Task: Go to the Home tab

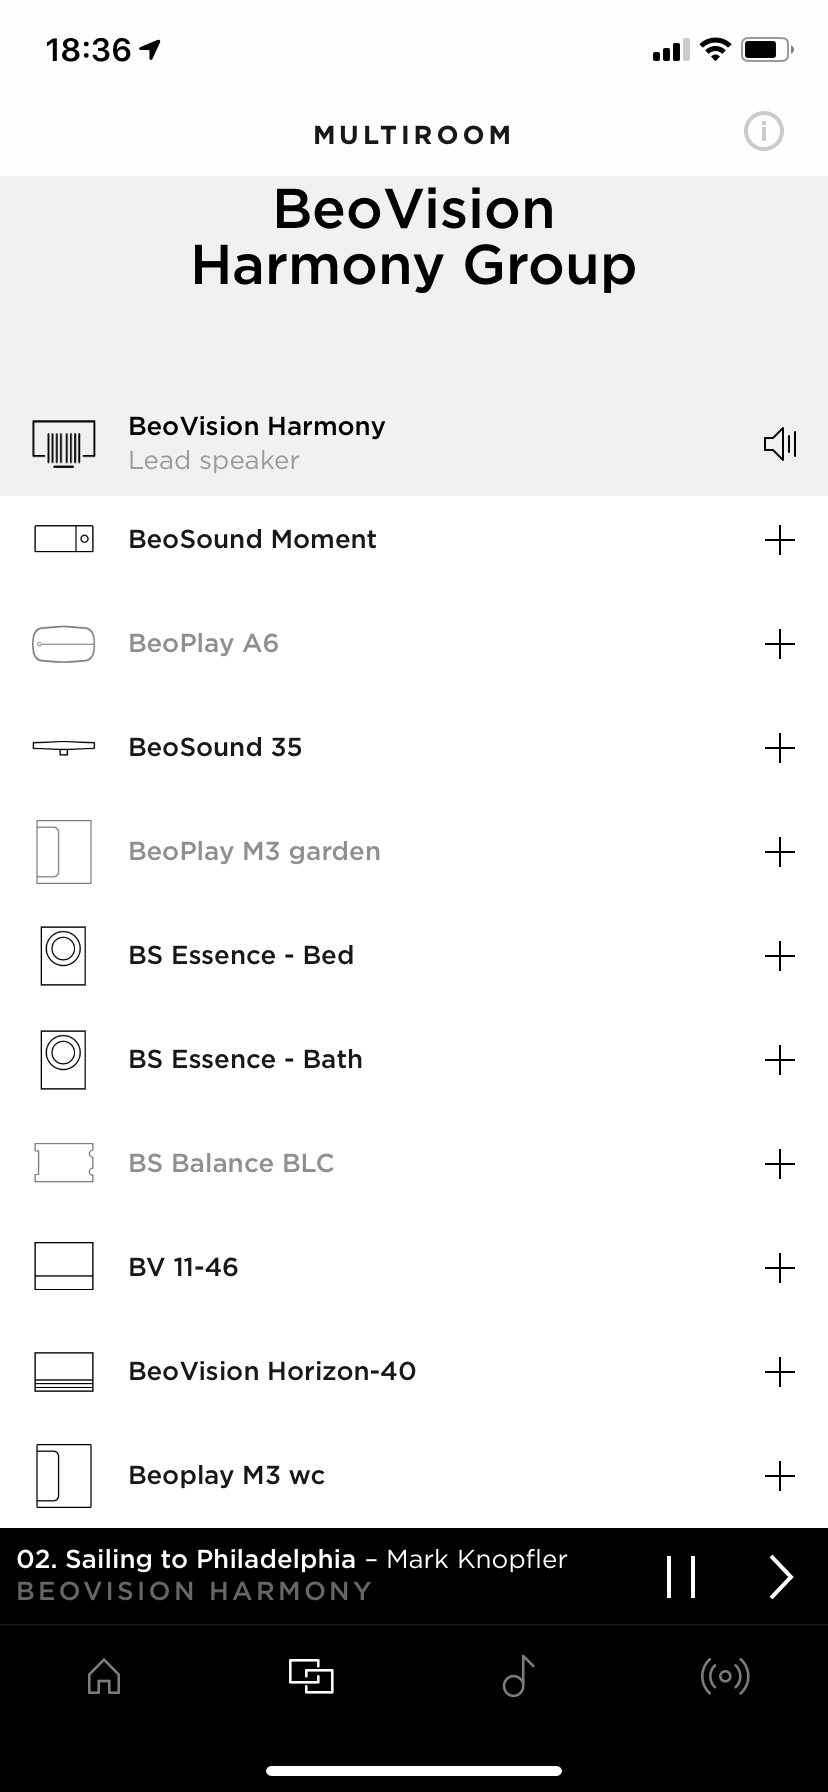Action: point(104,1676)
